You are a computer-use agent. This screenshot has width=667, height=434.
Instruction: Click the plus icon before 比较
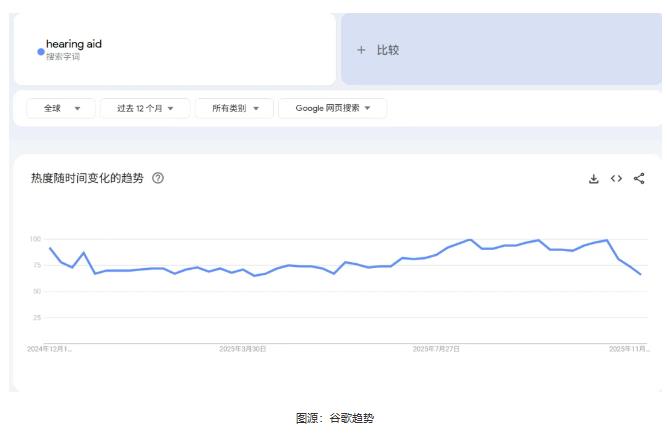tap(361, 50)
